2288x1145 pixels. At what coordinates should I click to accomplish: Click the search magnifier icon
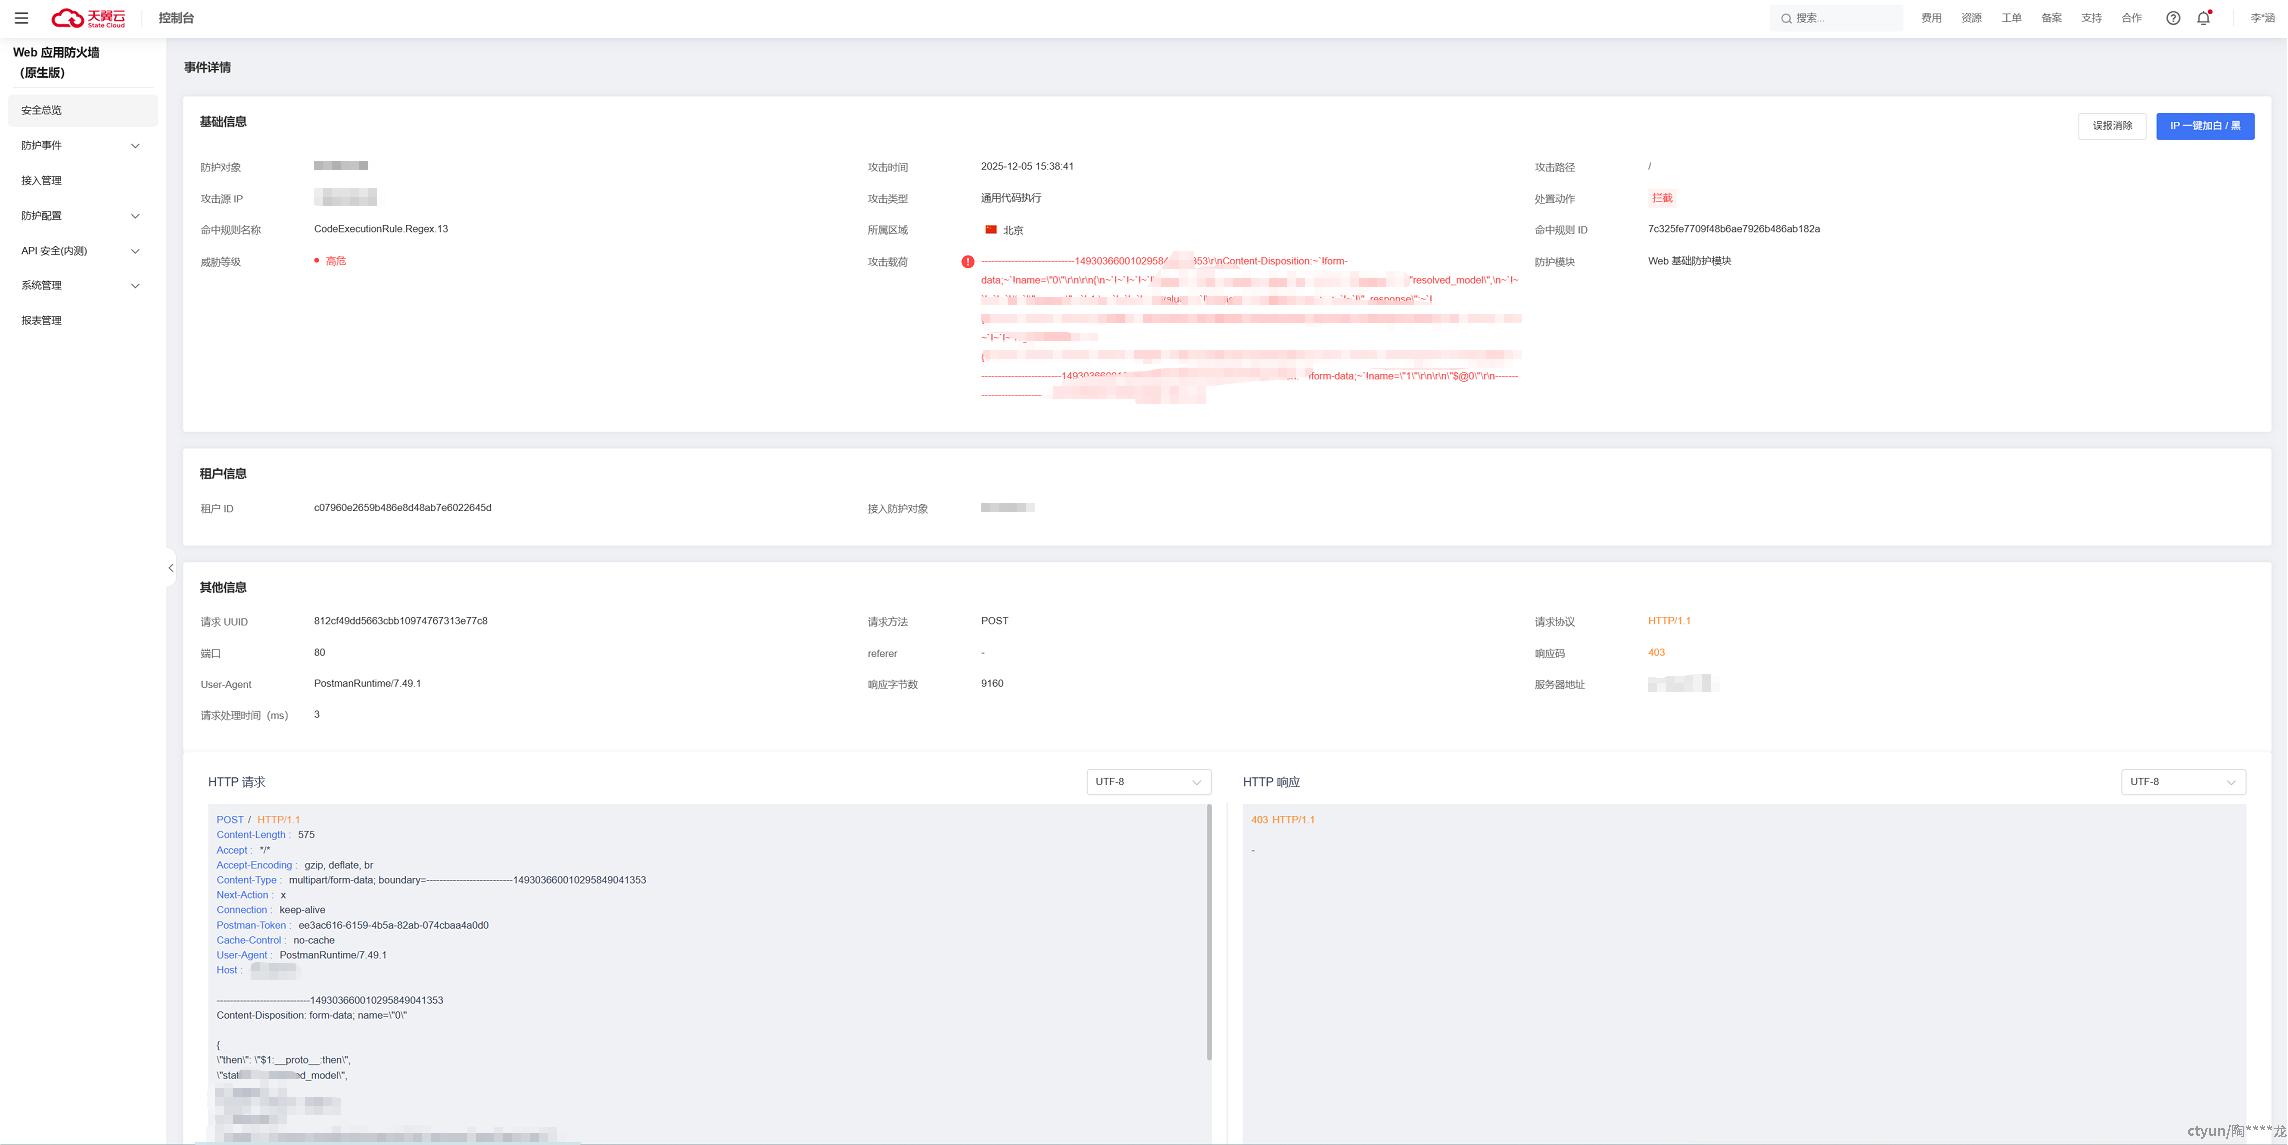coord(1786,18)
